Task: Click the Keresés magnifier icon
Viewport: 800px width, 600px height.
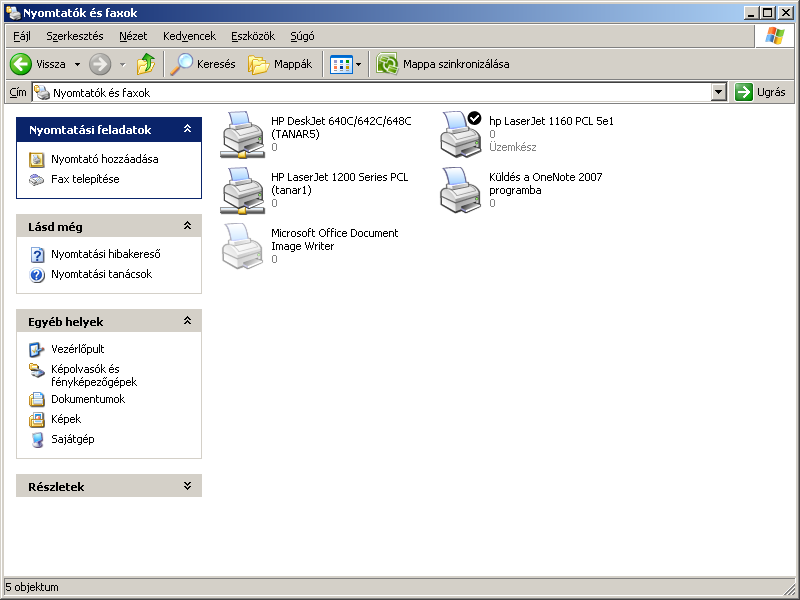Action: pyautogui.click(x=182, y=64)
